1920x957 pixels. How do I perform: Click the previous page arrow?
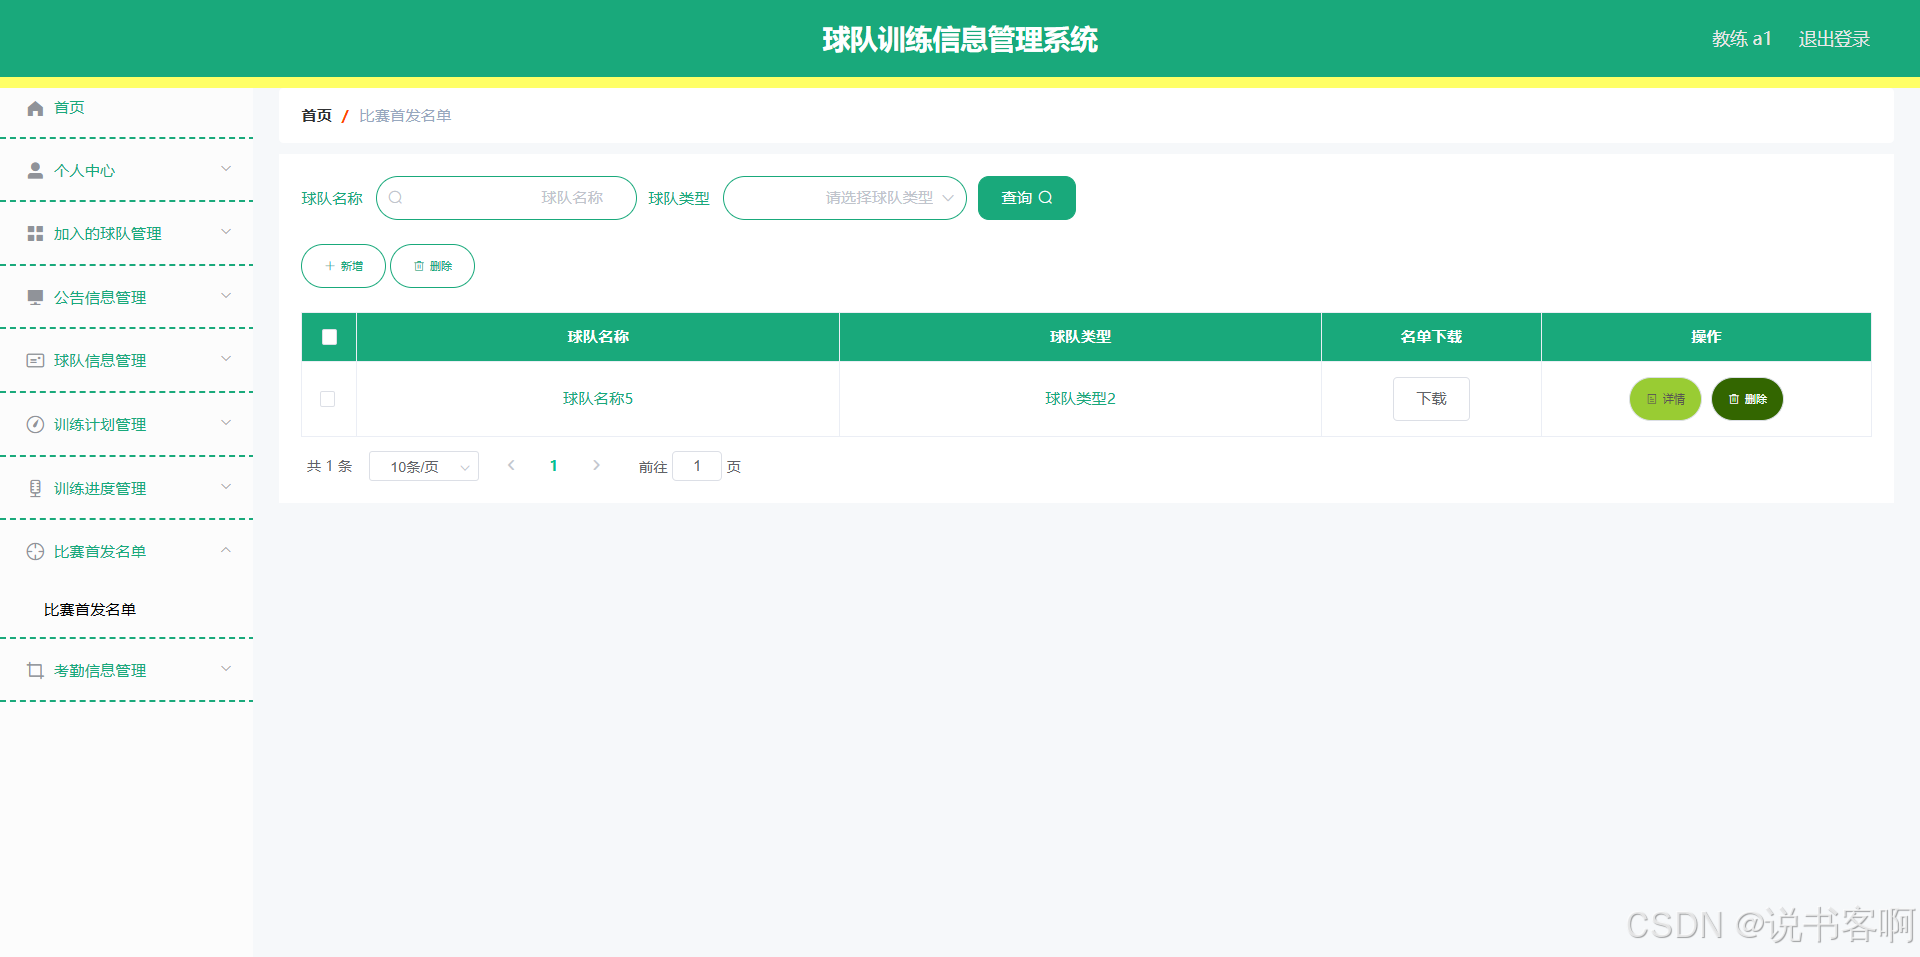[511, 466]
